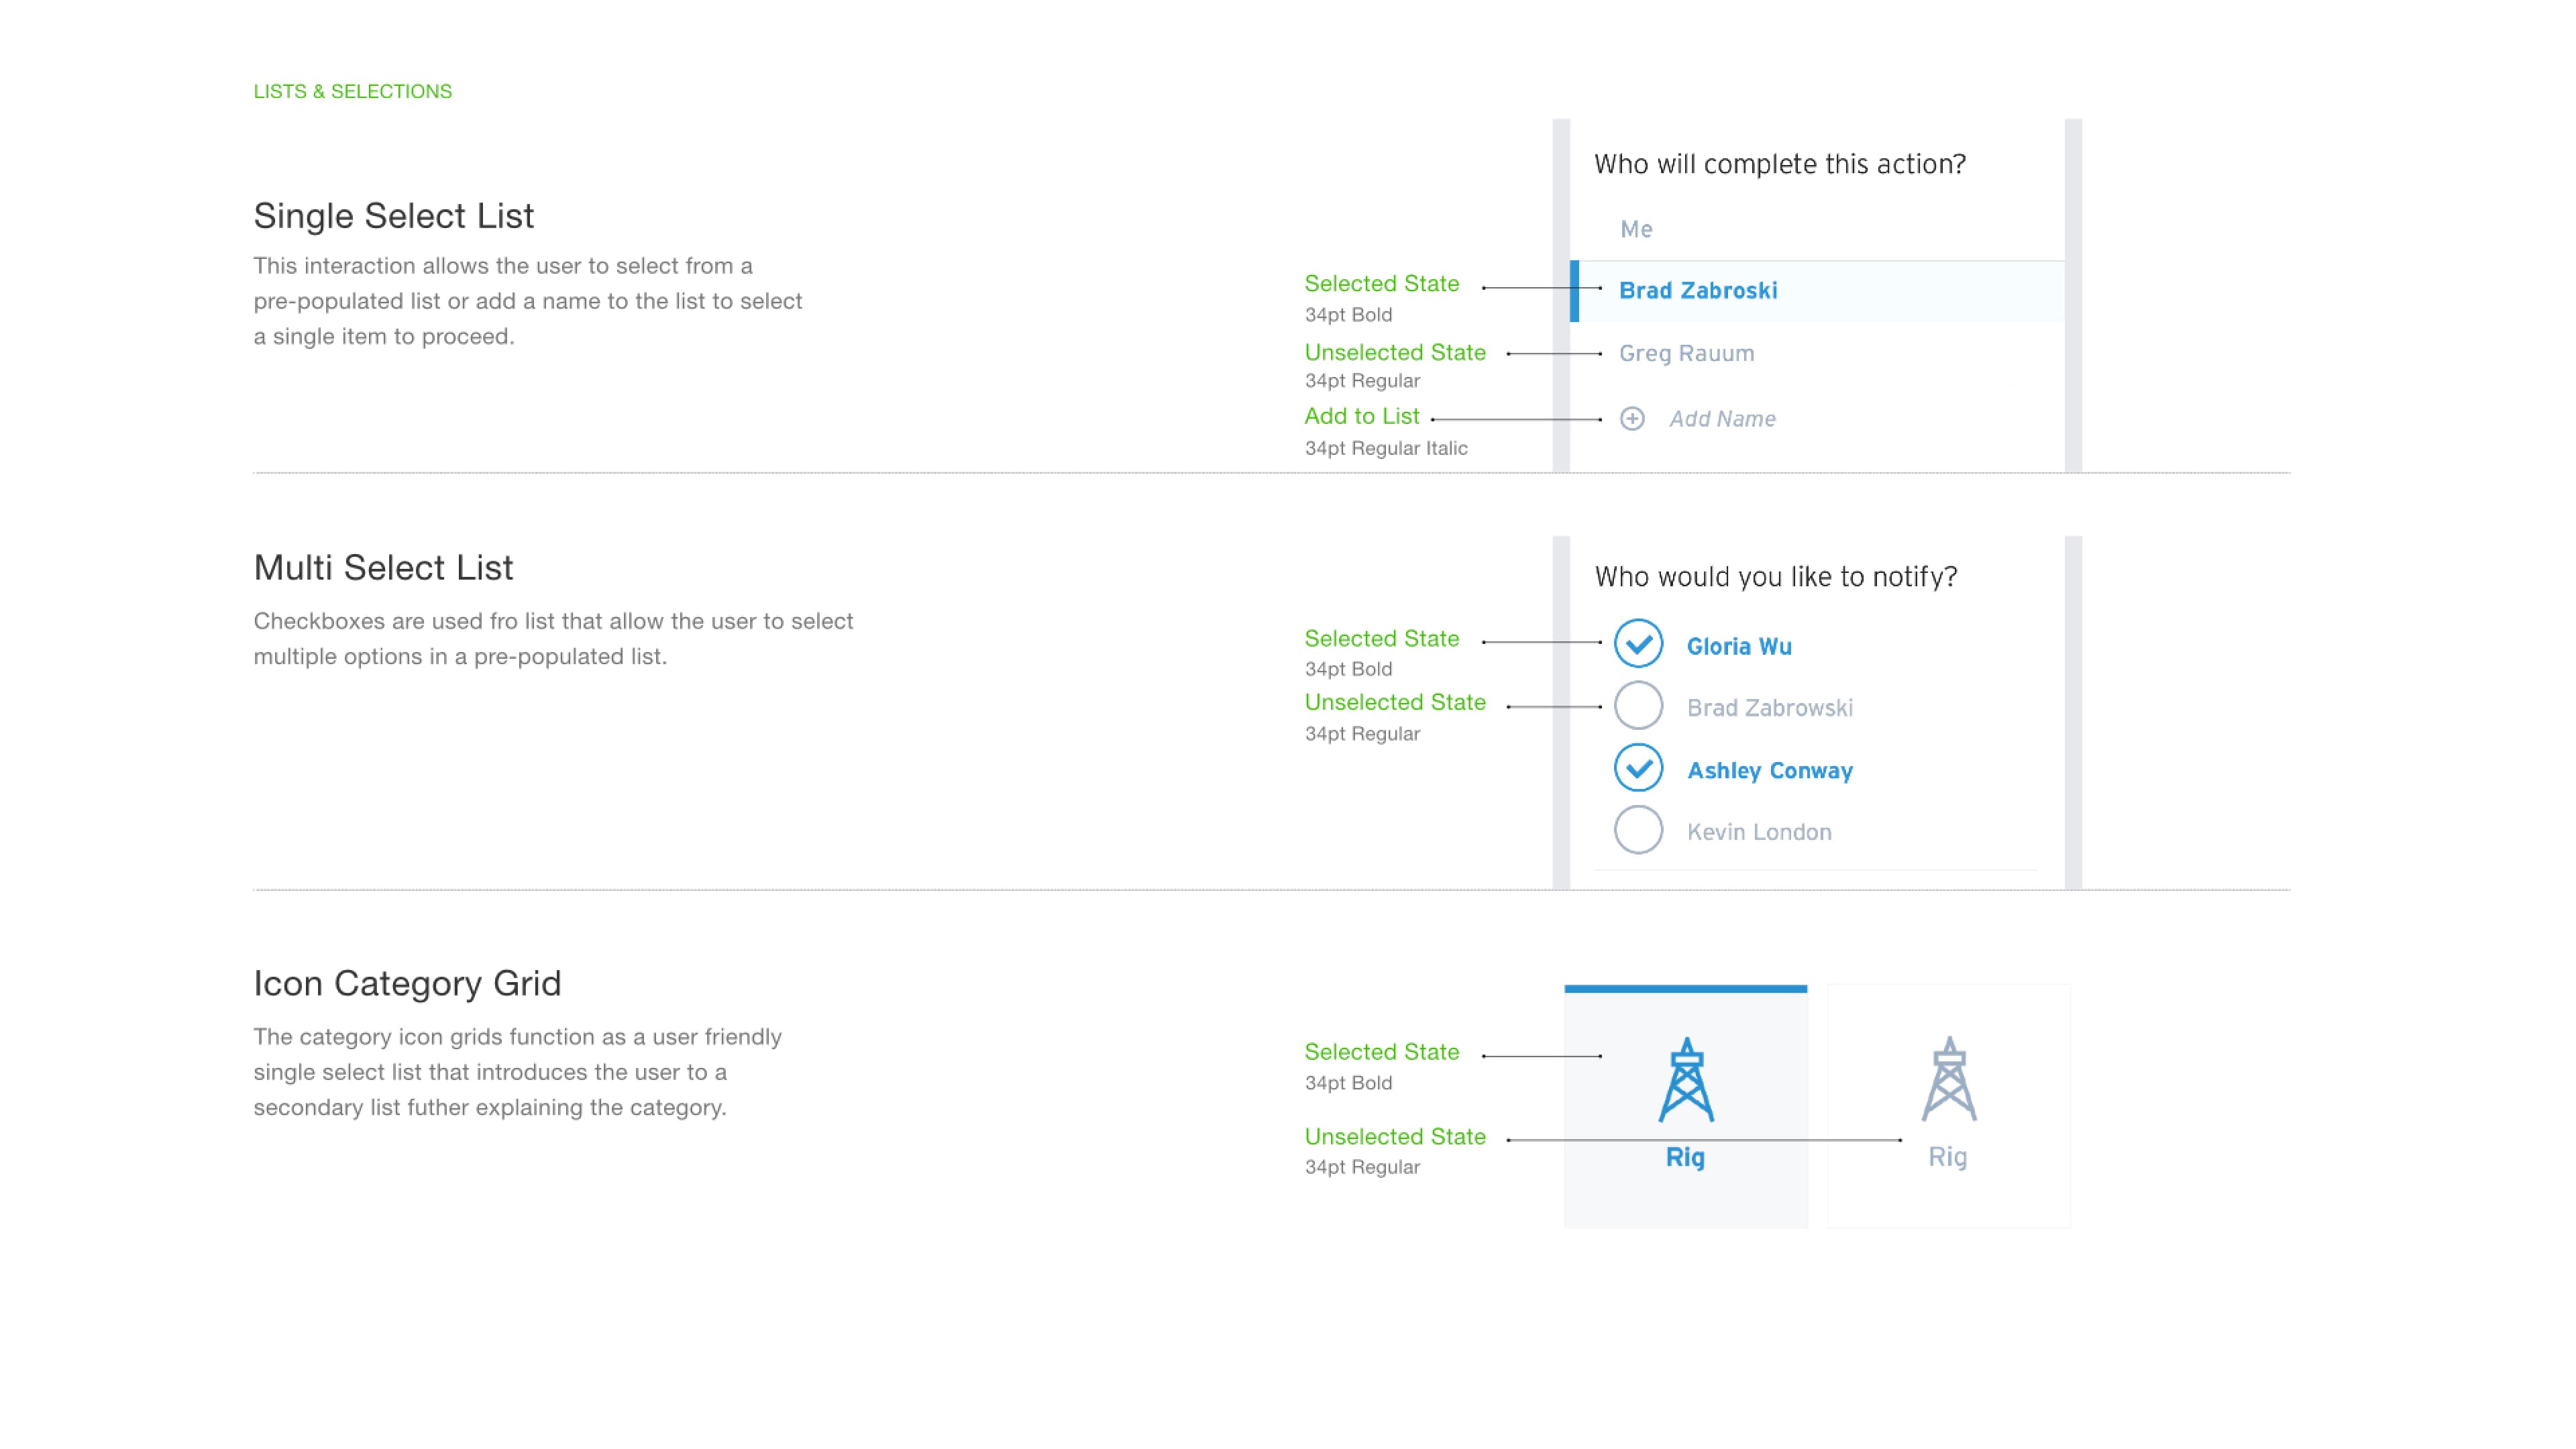Click the LISTS & SELECTIONS section header
Screen dimensions: 2576x1449
352,91
